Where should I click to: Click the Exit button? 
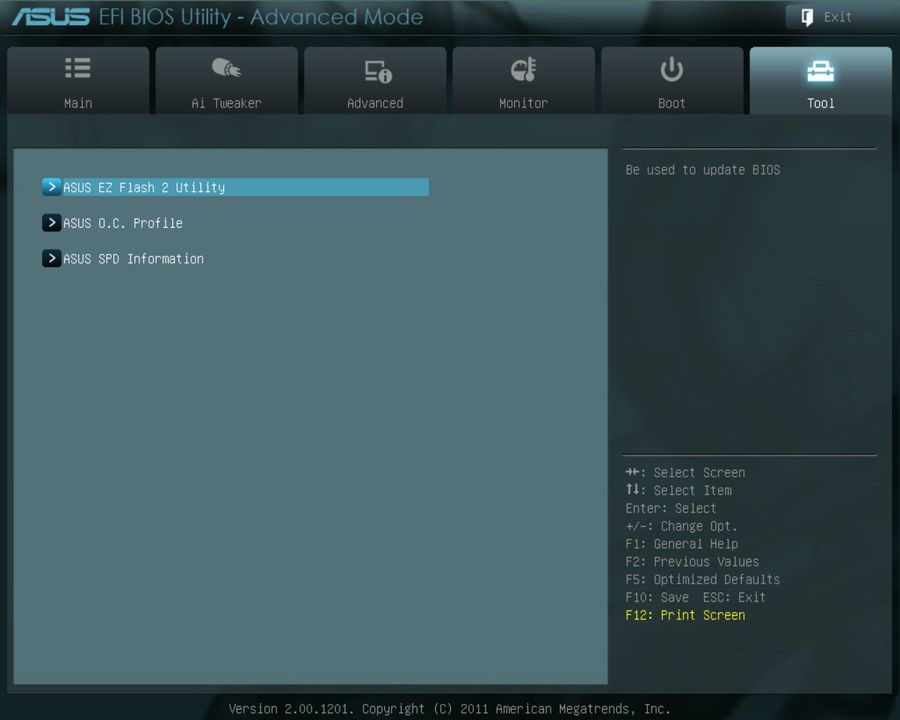837,16
